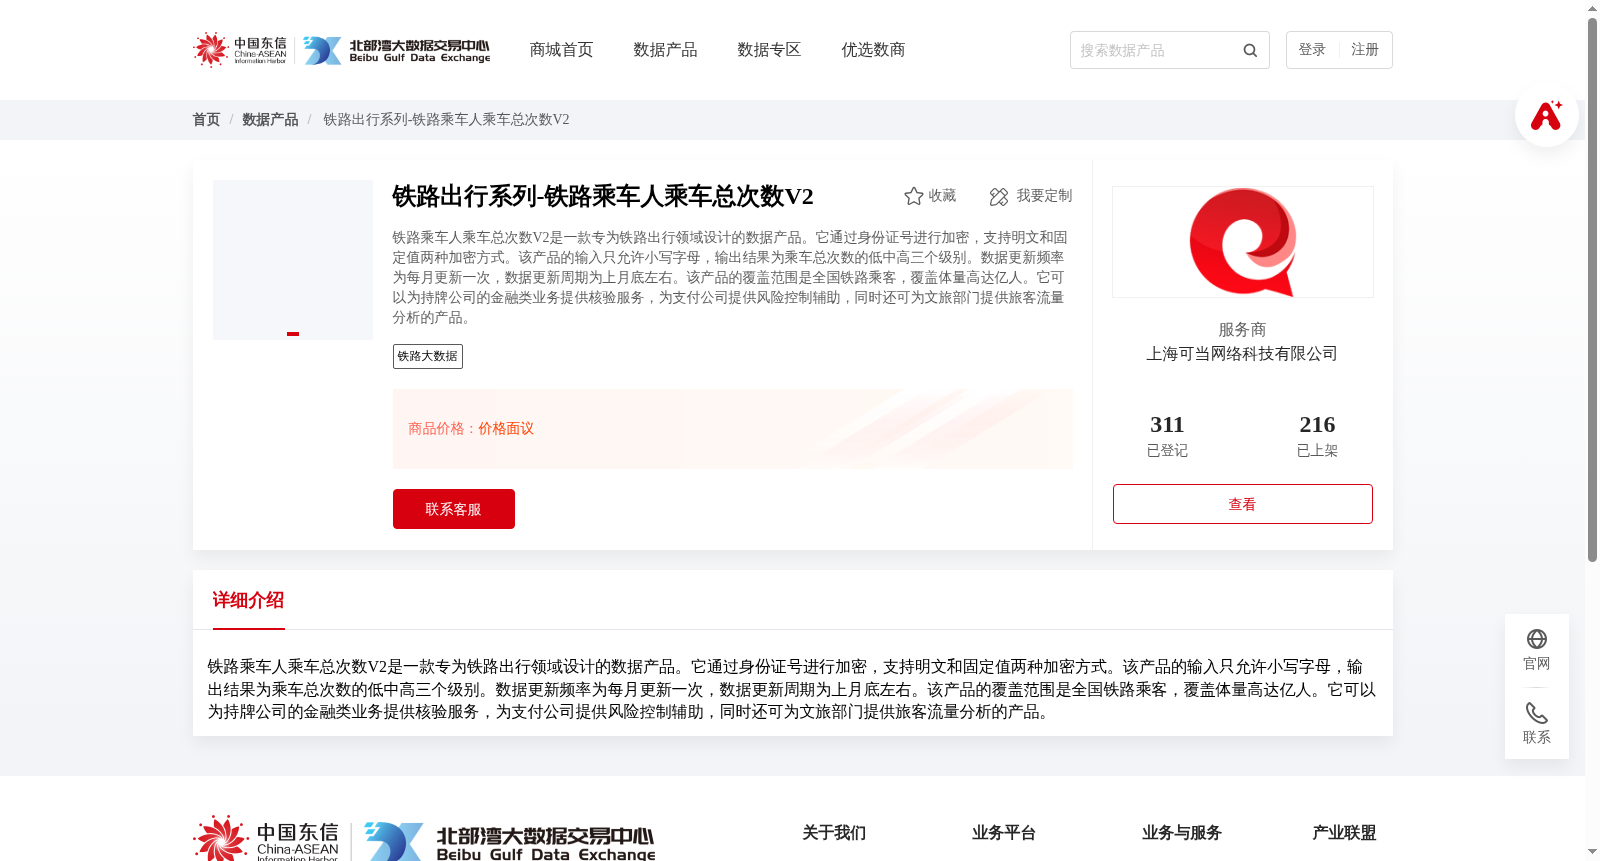Click the 登录 login link

1312,50
